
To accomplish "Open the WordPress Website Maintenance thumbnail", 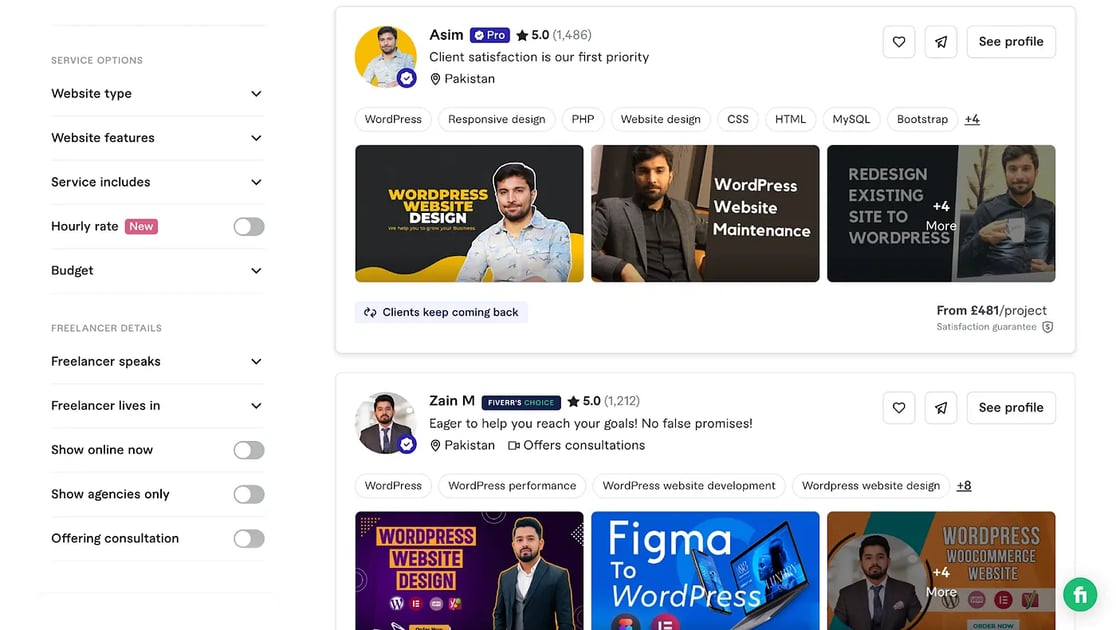I will [705, 213].
